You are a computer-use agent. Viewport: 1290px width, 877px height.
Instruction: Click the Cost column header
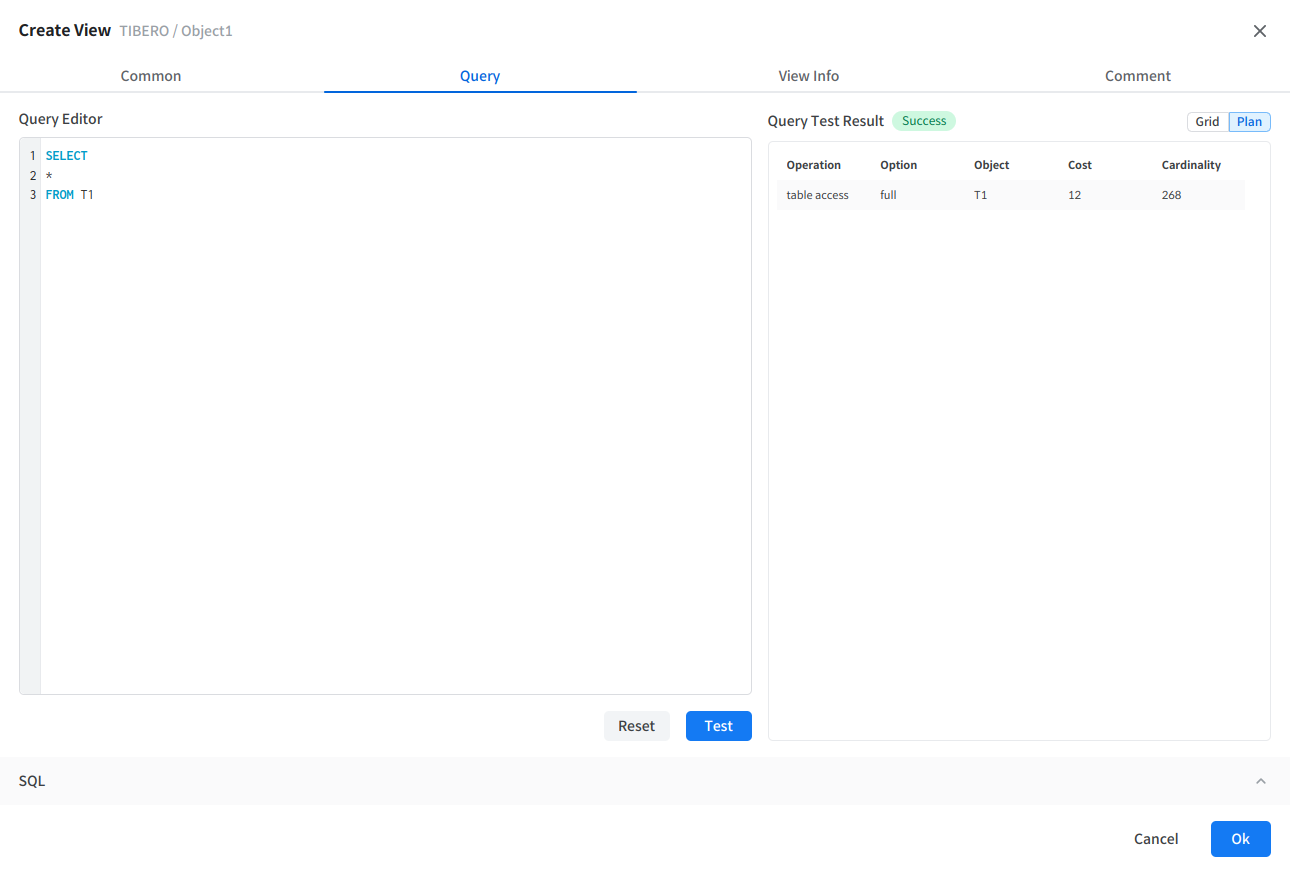tap(1079, 165)
